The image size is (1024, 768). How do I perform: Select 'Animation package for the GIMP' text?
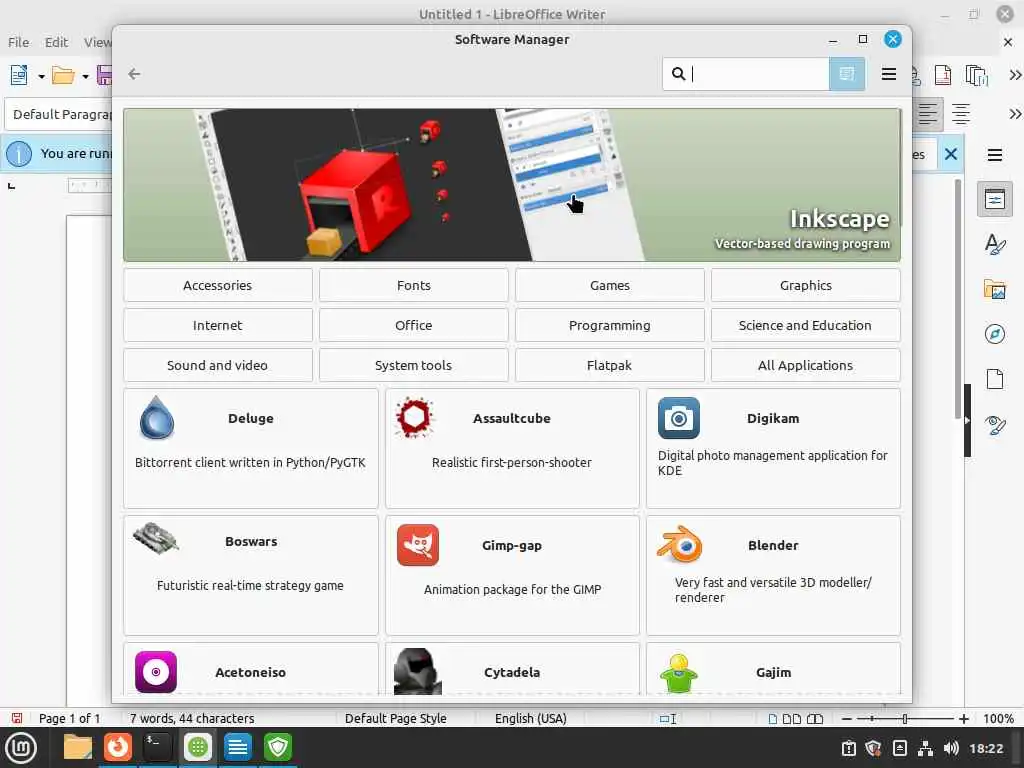[512, 589]
